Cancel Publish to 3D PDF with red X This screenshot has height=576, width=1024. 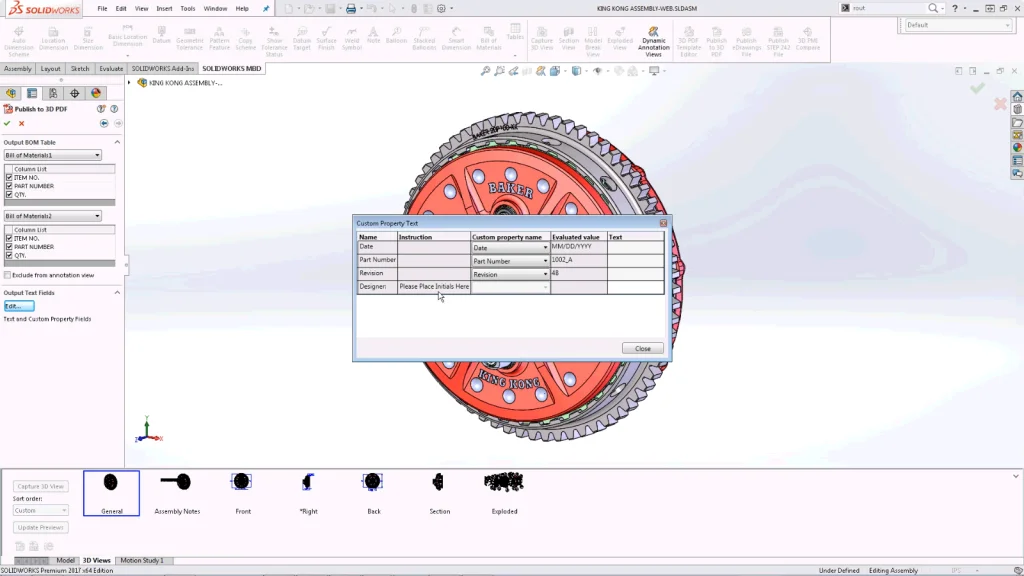pyautogui.click(x=21, y=123)
